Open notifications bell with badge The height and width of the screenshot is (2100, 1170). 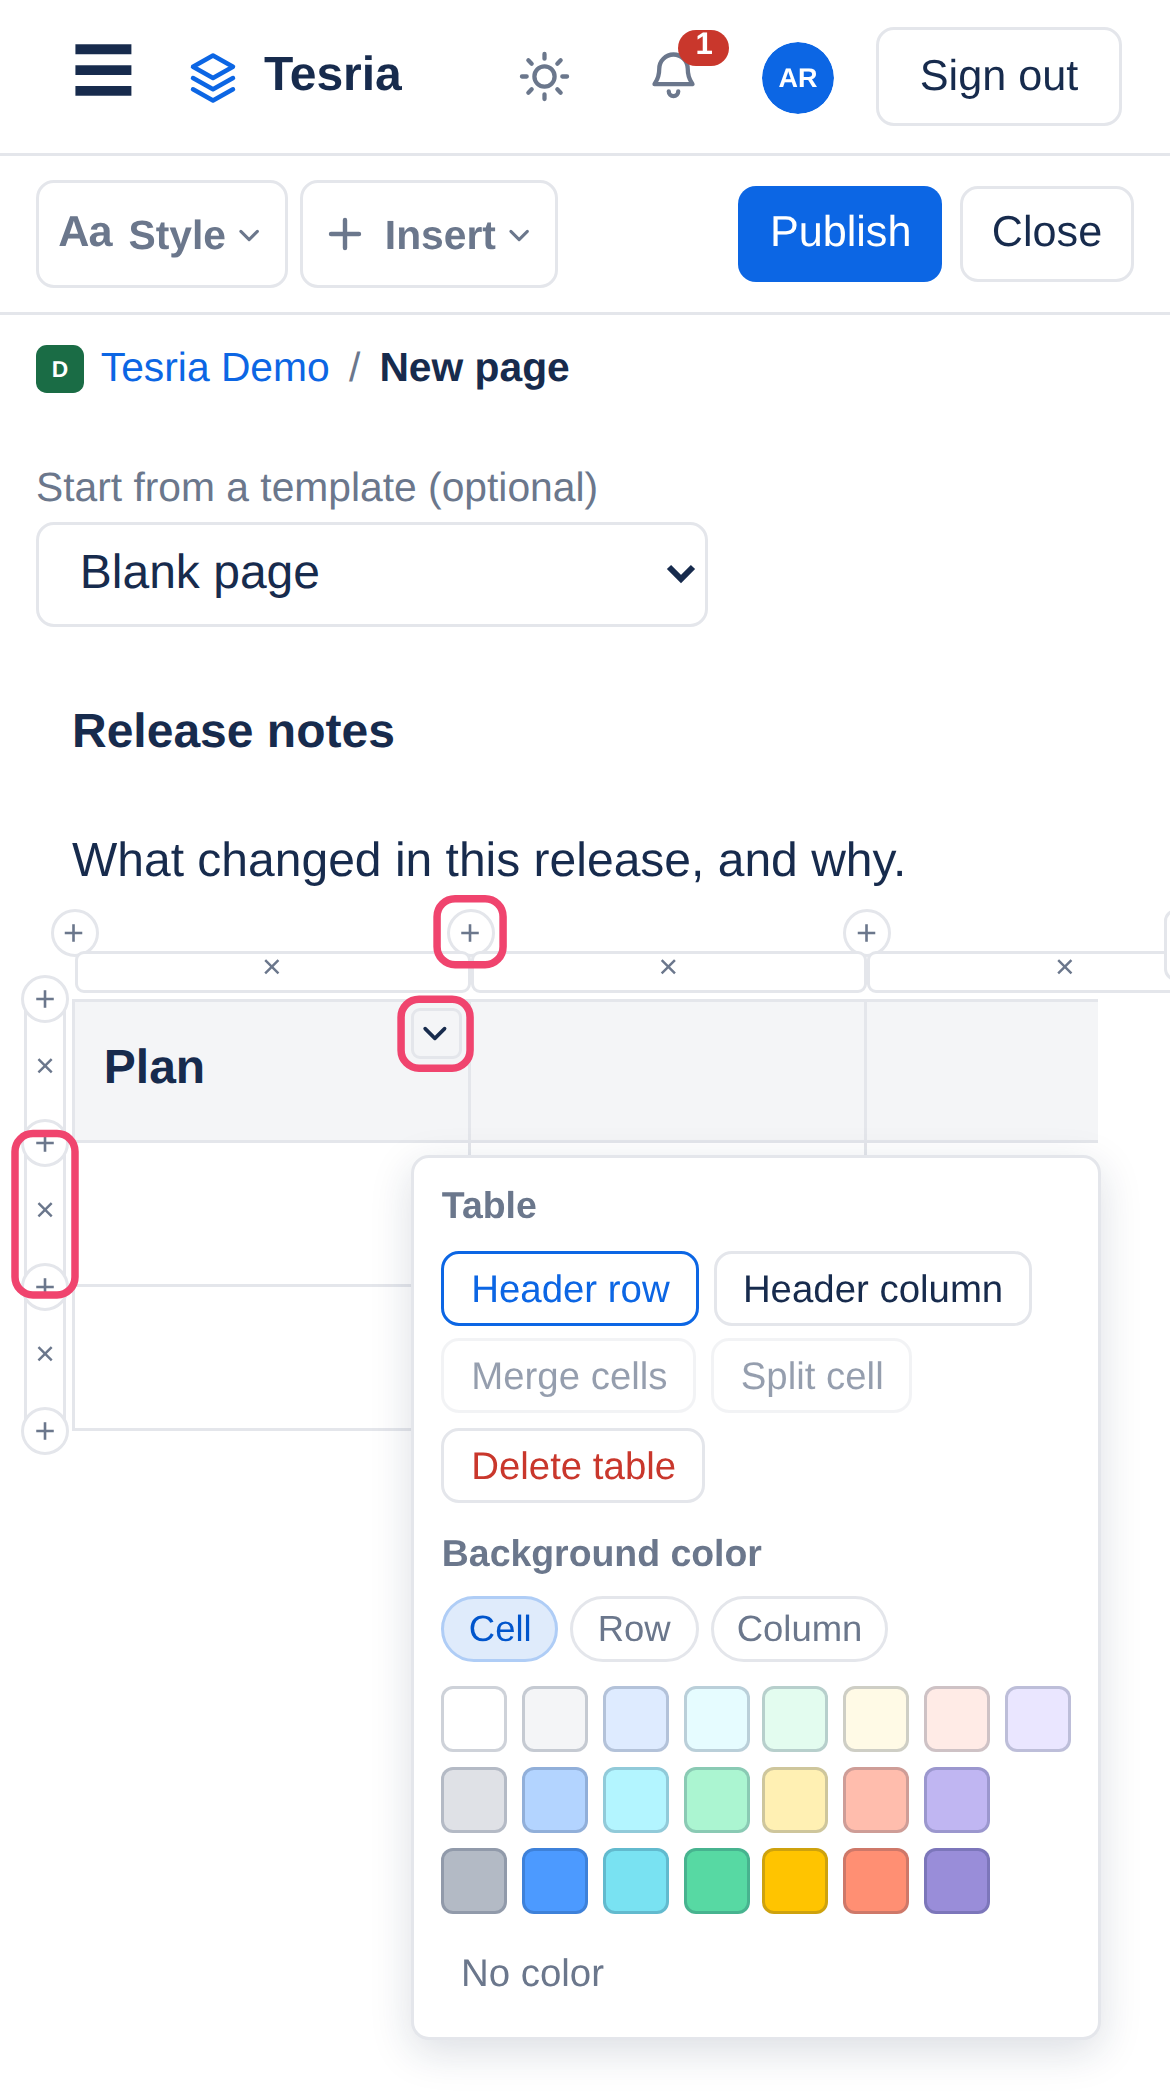[674, 76]
